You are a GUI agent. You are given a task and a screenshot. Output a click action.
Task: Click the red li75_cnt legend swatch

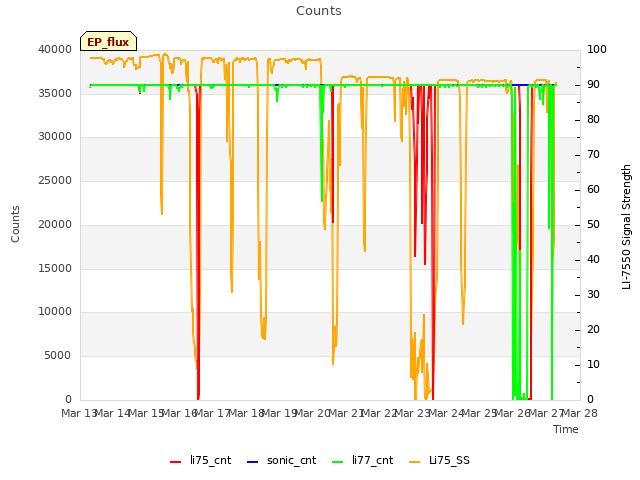coord(176,462)
